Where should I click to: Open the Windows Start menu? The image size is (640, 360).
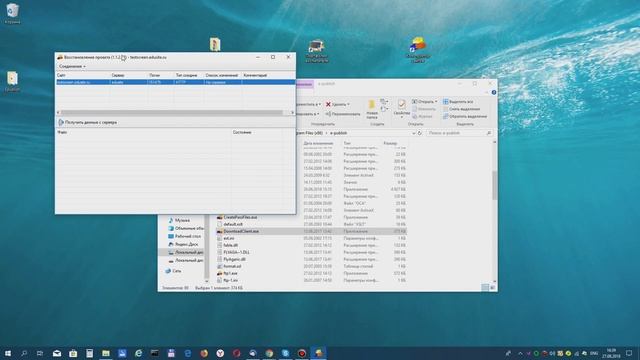[7, 353]
